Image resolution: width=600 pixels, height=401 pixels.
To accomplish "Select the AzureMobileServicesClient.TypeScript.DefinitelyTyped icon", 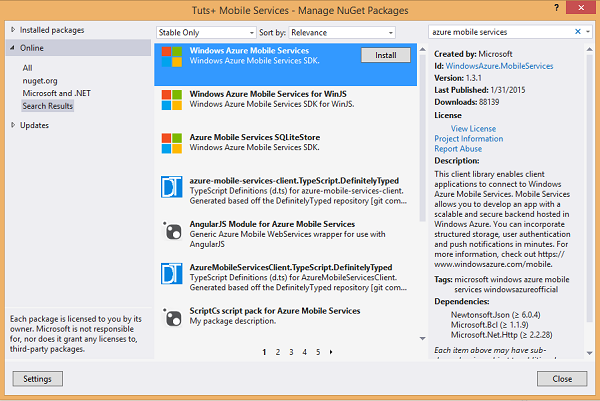I will [172, 274].
